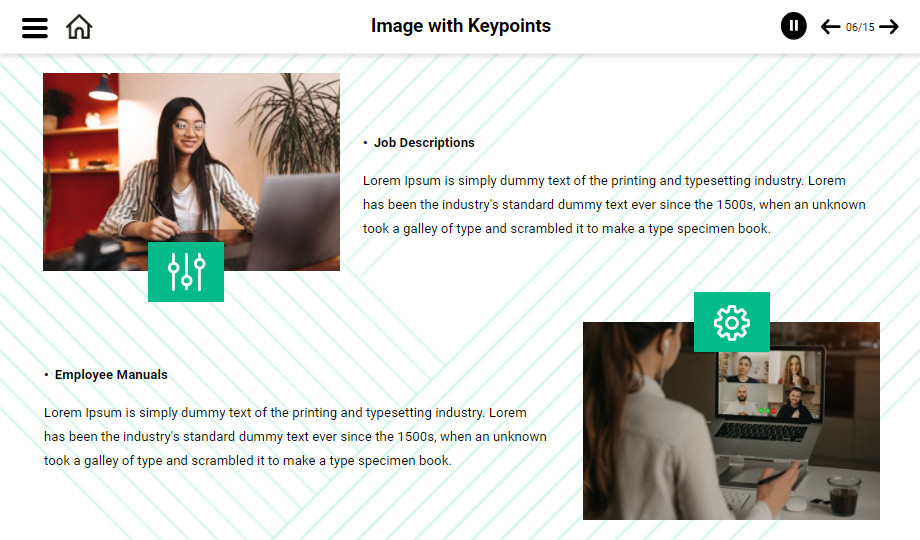Viewport: 920px width, 540px height.
Task: Click the Employee Manuals heading
Action: point(111,374)
